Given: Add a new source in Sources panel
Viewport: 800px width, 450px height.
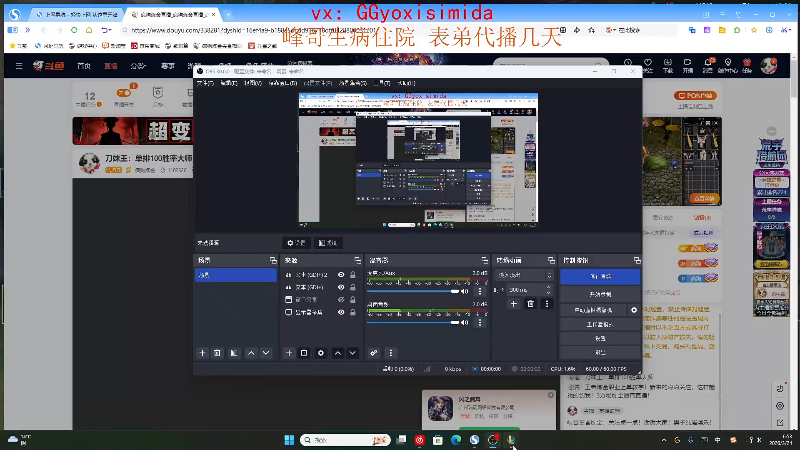Looking at the screenshot, I should click(289, 353).
